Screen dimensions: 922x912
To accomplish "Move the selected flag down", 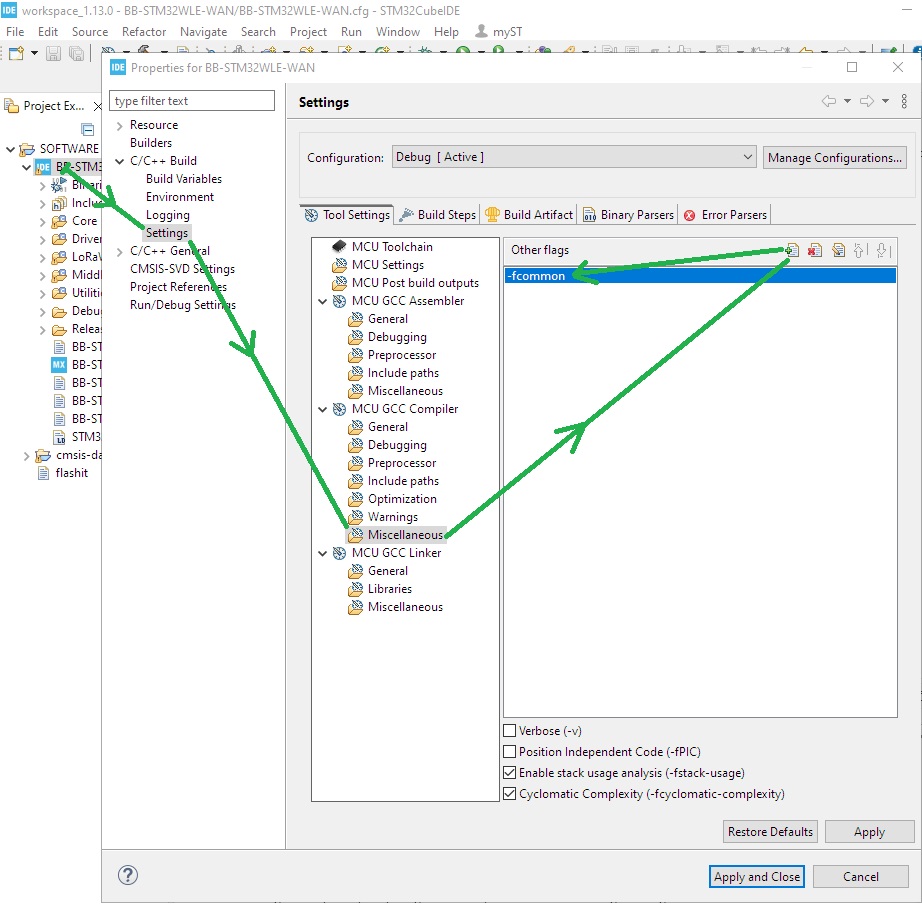I will tap(883, 250).
